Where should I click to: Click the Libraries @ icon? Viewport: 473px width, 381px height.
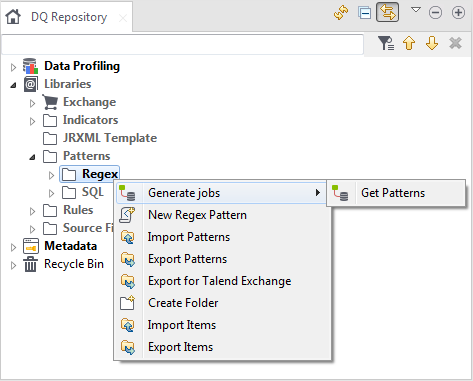pos(30,84)
